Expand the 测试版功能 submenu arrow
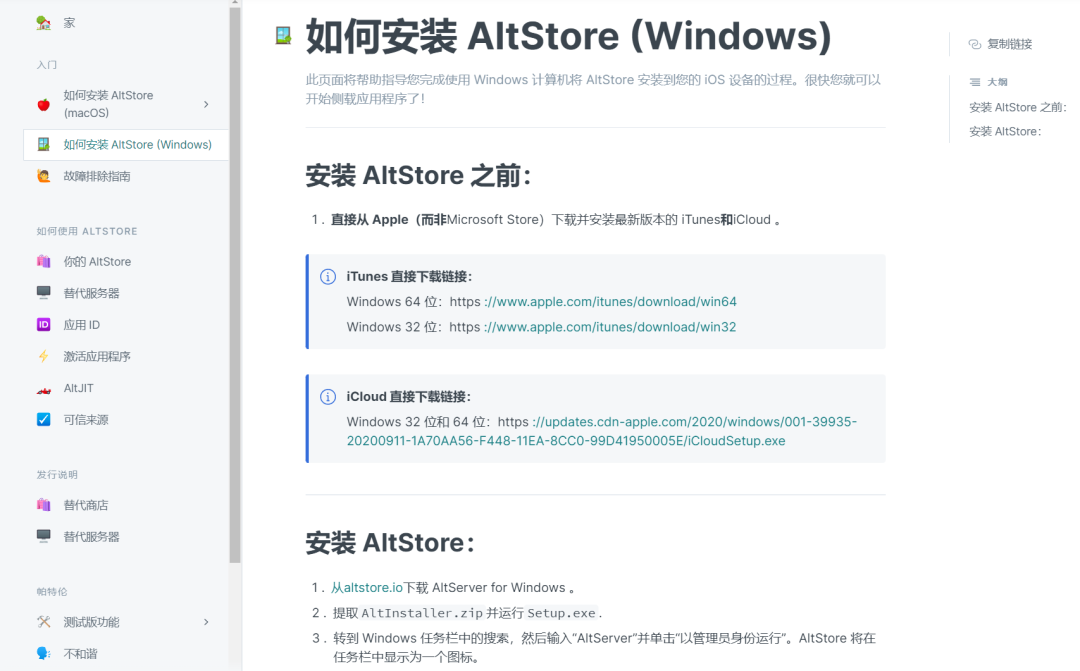 pyautogui.click(x=206, y=622)
